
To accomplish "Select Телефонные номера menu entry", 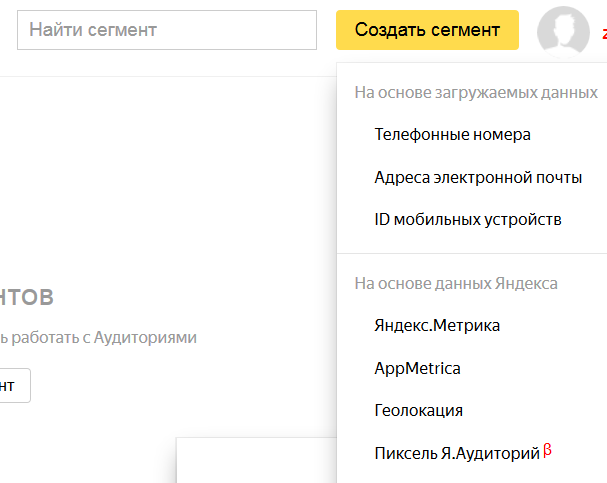I will click(x=453, y=135).
